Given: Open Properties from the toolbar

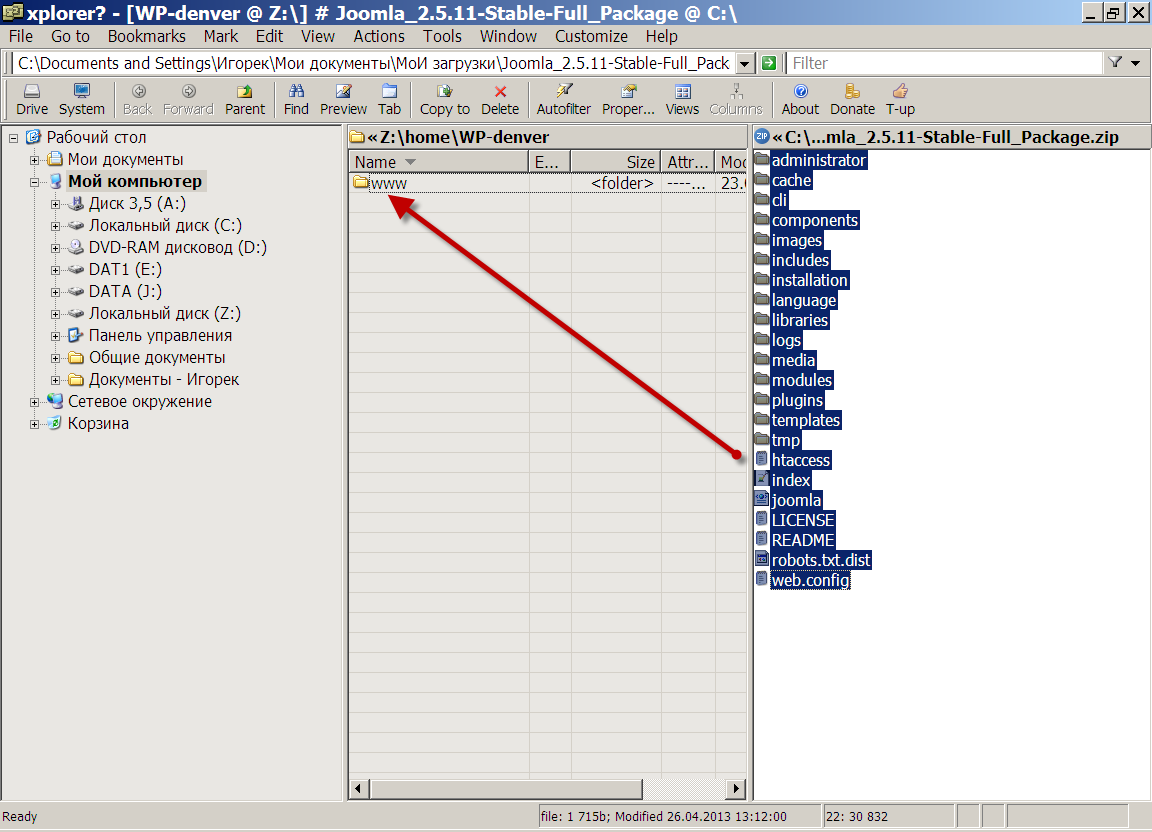Looking at the screenshot, I should [628, 99].
